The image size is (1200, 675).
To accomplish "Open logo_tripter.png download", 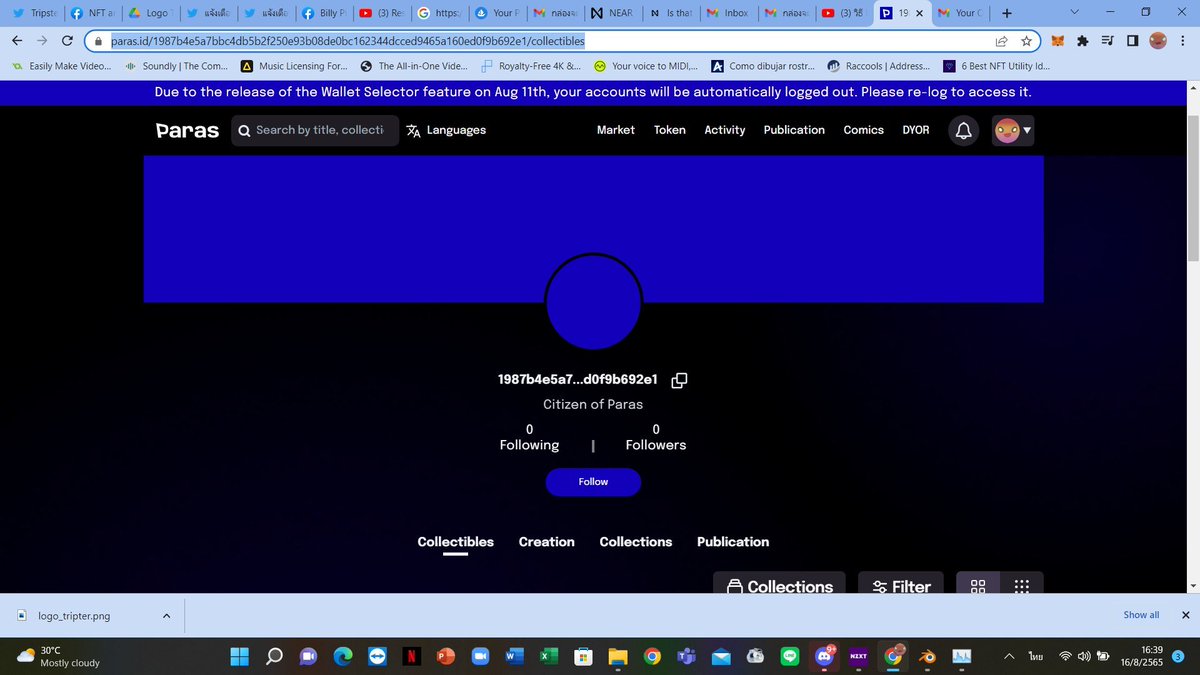I will [74, 616].
